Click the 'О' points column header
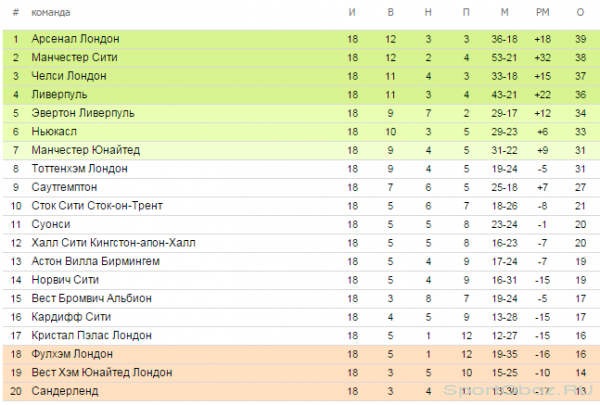 click(580, 13)
